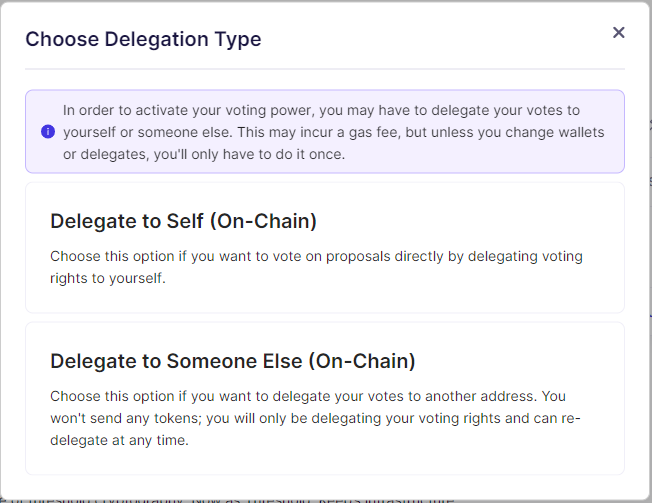Image resolution: width=652 pixels, height=503 pixels.
Task: Click 'delegate your votes to another address' line
Action: coord(308,396)
